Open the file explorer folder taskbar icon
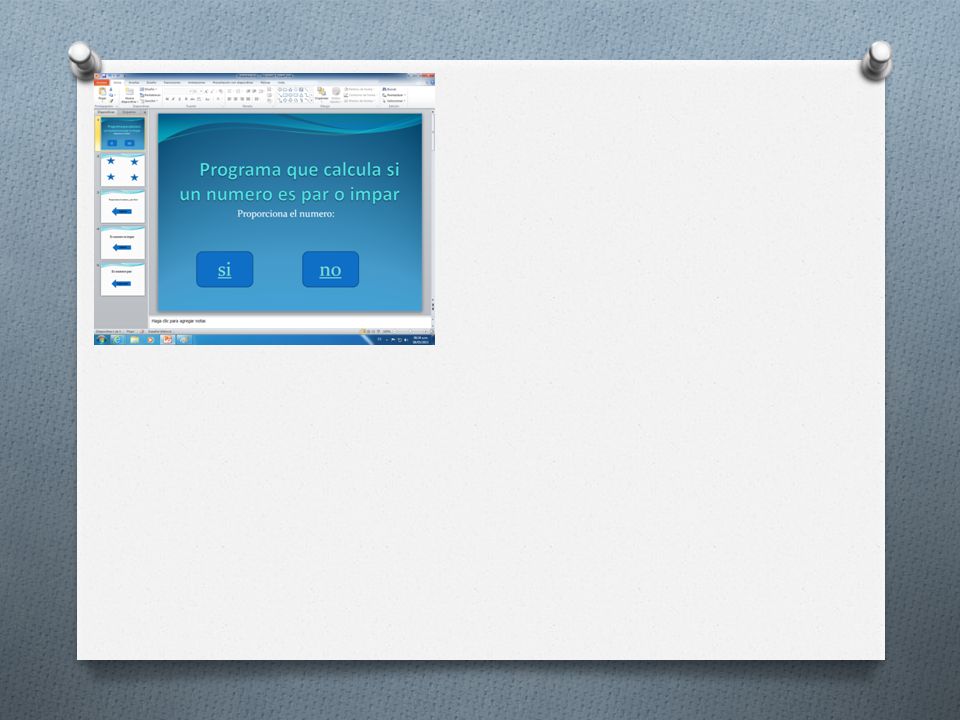 (x=134, y=340)
